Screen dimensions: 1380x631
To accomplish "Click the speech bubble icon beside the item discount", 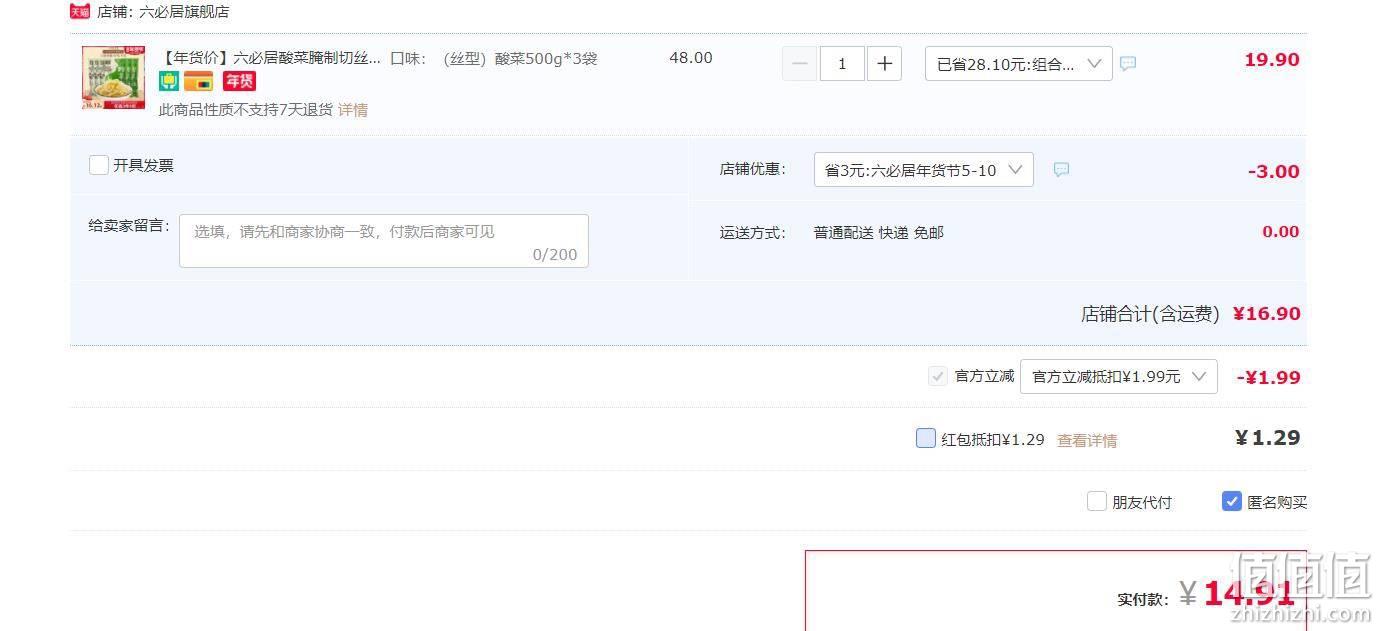I will click(1128, 63).
